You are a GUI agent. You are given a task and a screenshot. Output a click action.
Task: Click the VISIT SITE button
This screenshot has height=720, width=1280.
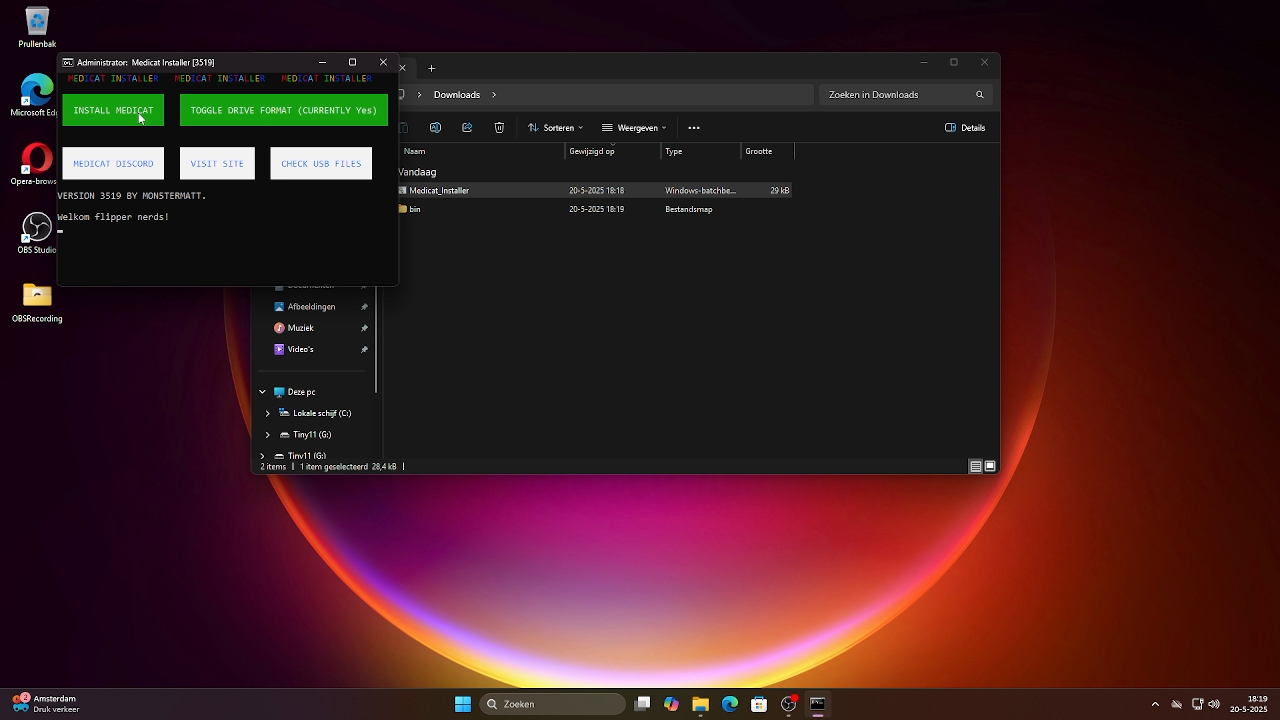(217, 163)
